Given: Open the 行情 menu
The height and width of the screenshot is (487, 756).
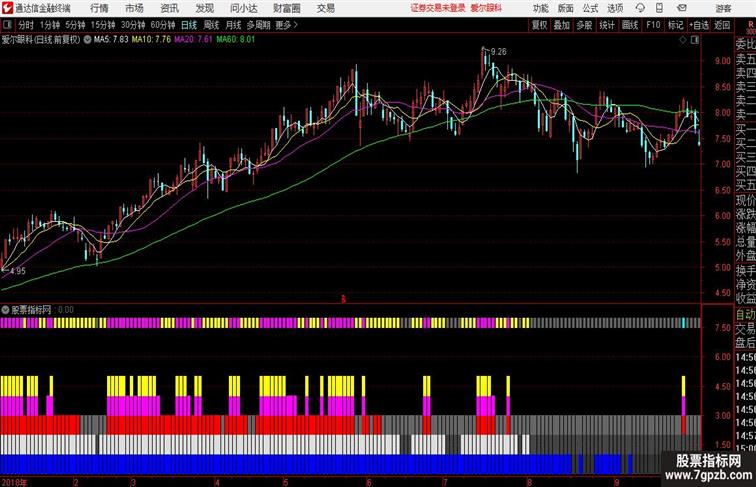Looking at the screenshot, I should tap(99, 8).
